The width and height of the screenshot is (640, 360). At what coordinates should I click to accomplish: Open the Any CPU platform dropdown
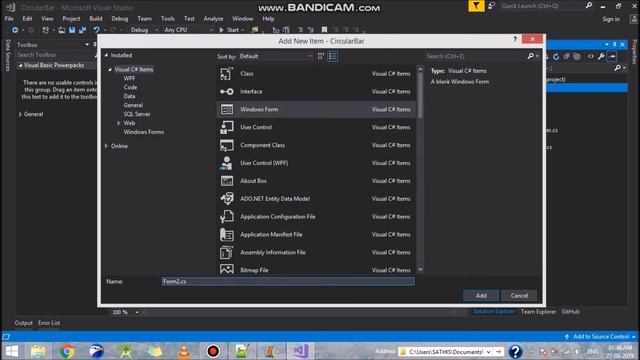tap(188, 30)
